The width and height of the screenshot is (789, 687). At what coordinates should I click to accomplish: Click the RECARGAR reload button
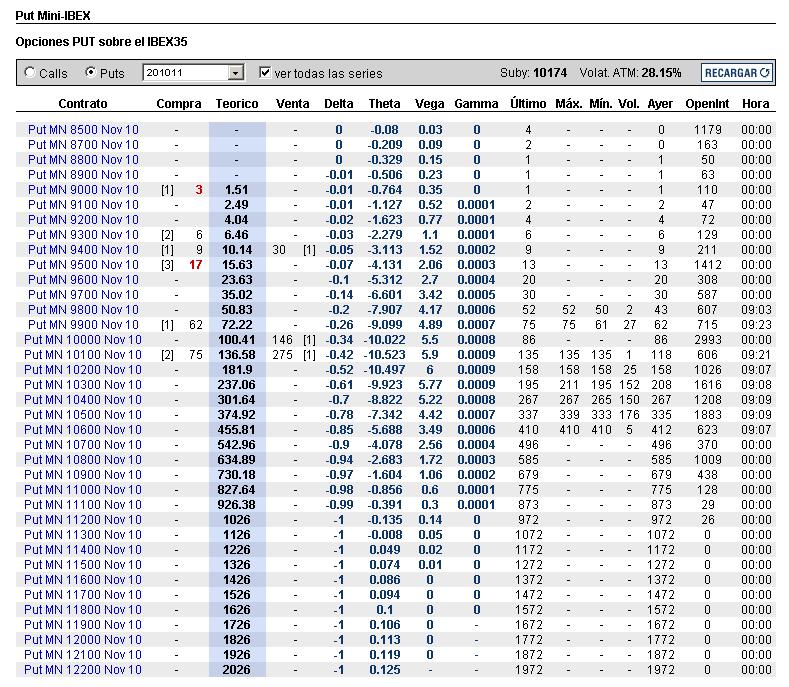[737, 73]
